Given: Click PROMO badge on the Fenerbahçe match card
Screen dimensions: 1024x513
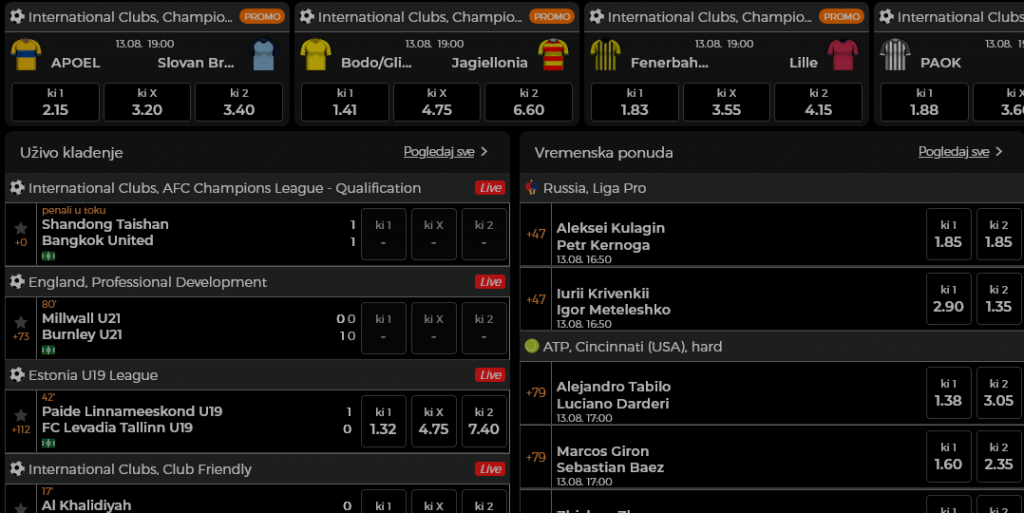Looking at the screenshot, I should coord(841,17).
